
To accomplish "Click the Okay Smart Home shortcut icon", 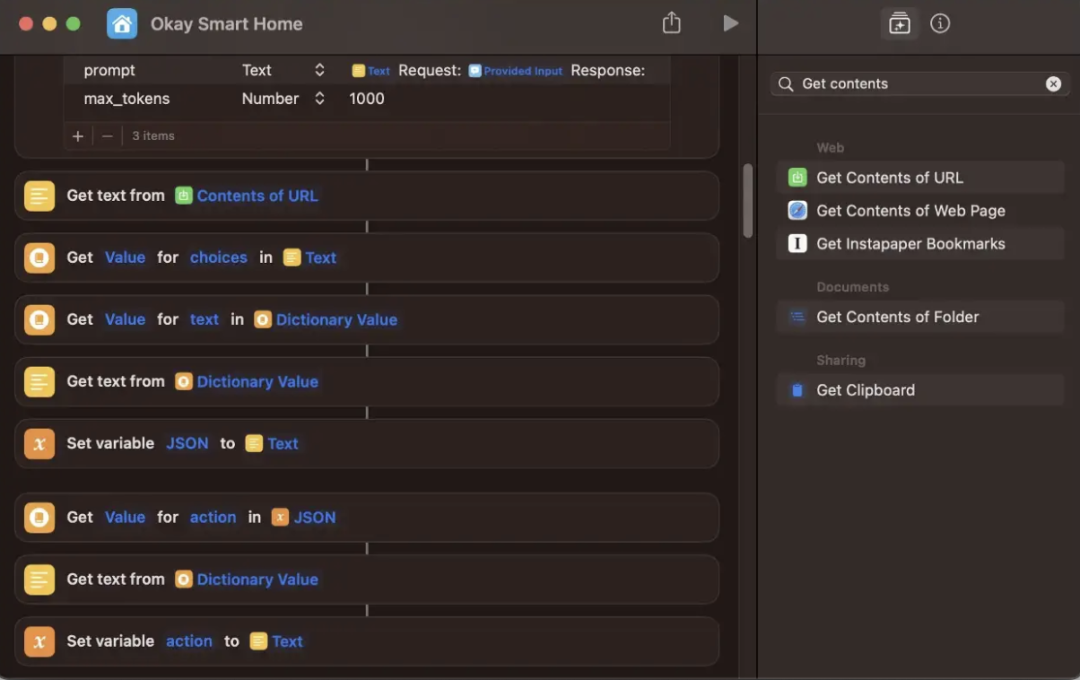I will pos(122,24).
